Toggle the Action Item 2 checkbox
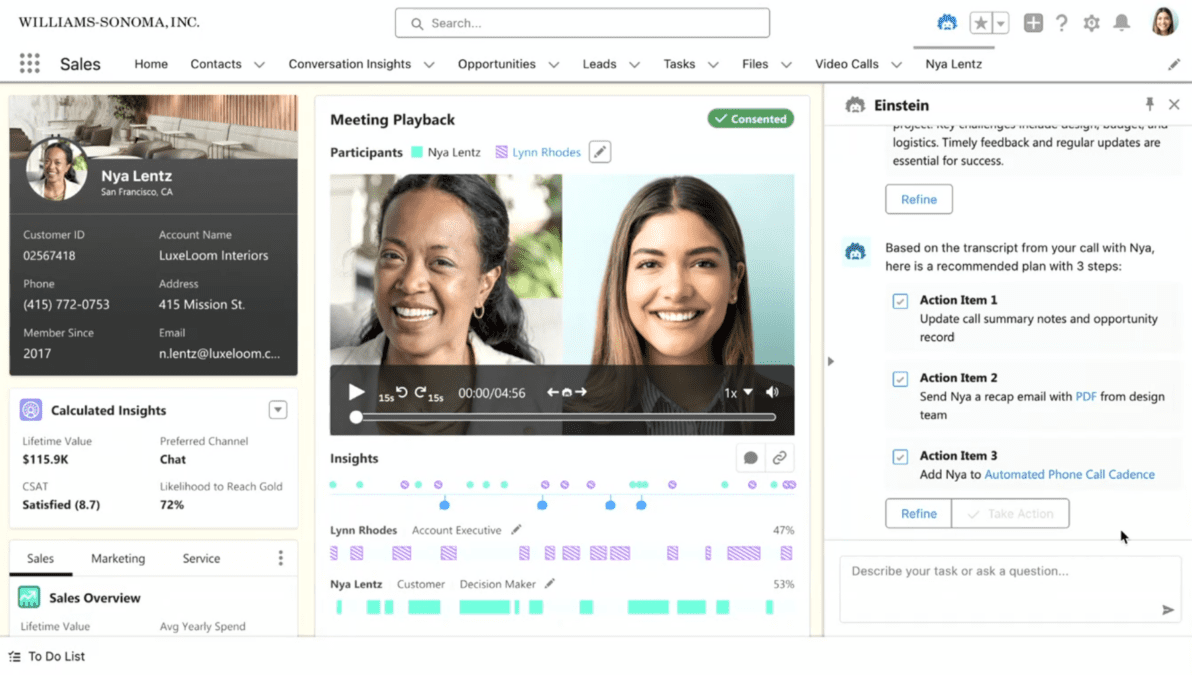Image resolution: width=1192 pixels, height=675 pixels. coord(900,379)
